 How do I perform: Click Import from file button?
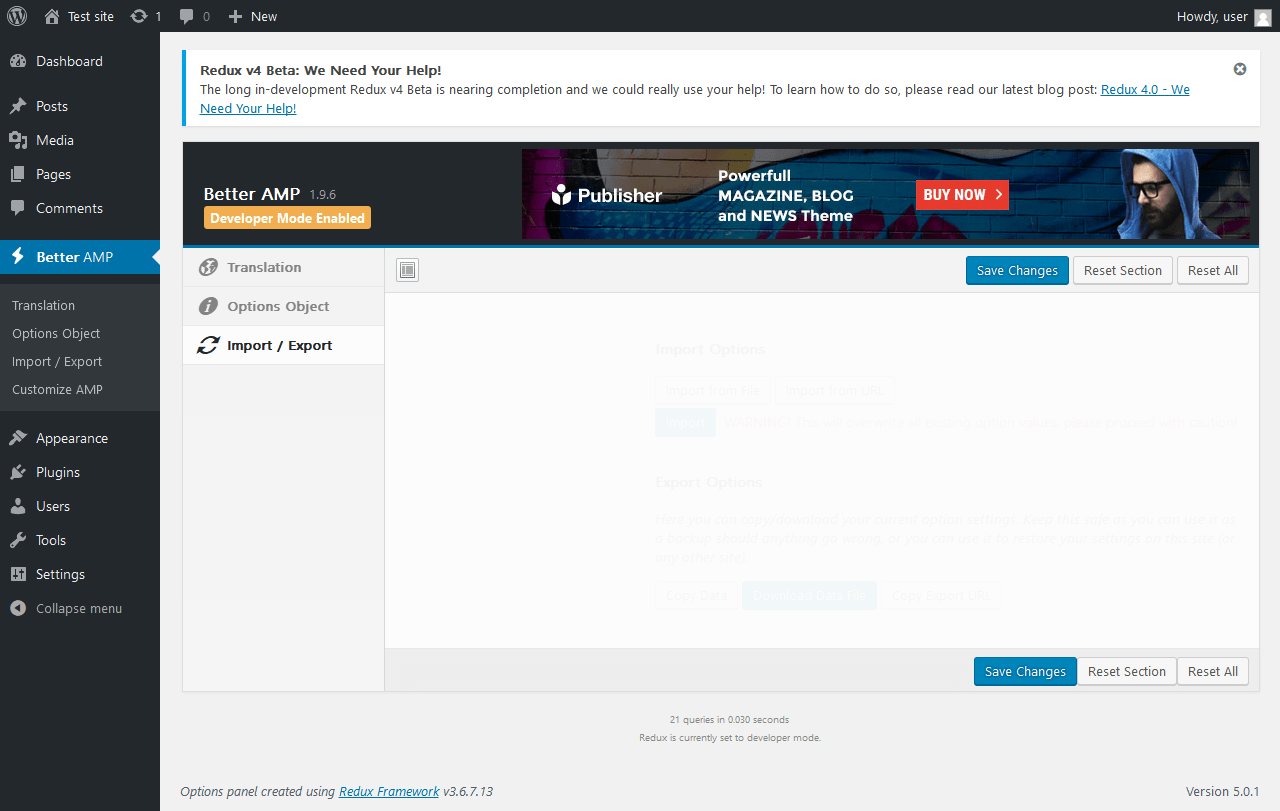(x=713, y=390)
